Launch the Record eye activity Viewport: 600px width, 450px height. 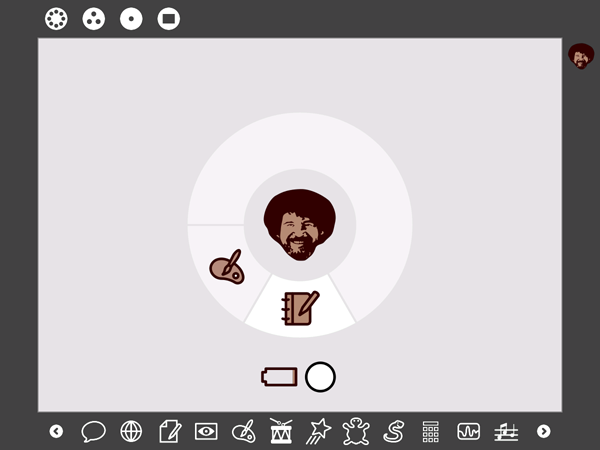click(x=206, y=431)
